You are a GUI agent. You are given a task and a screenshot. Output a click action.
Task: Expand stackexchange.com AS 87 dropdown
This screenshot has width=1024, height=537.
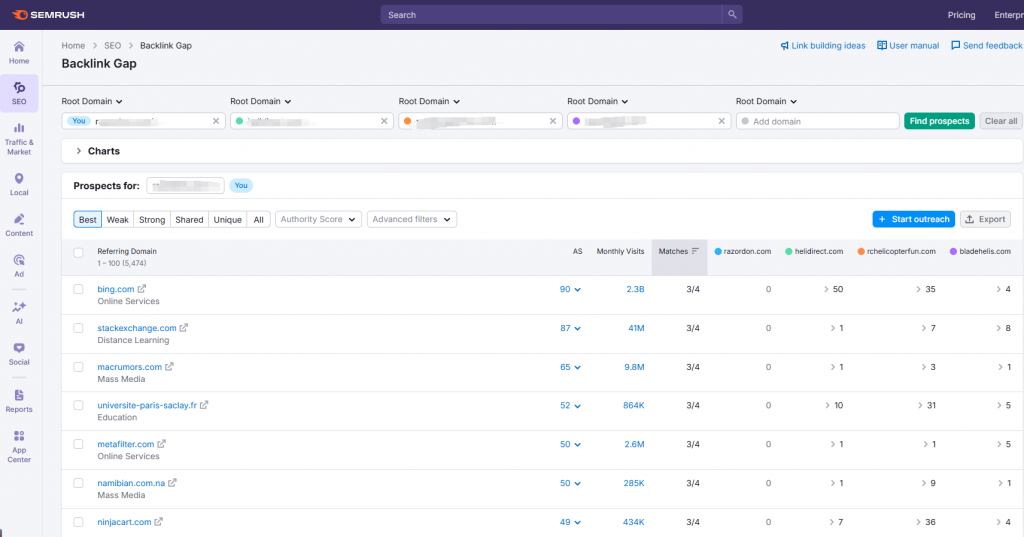coord(570,328)
